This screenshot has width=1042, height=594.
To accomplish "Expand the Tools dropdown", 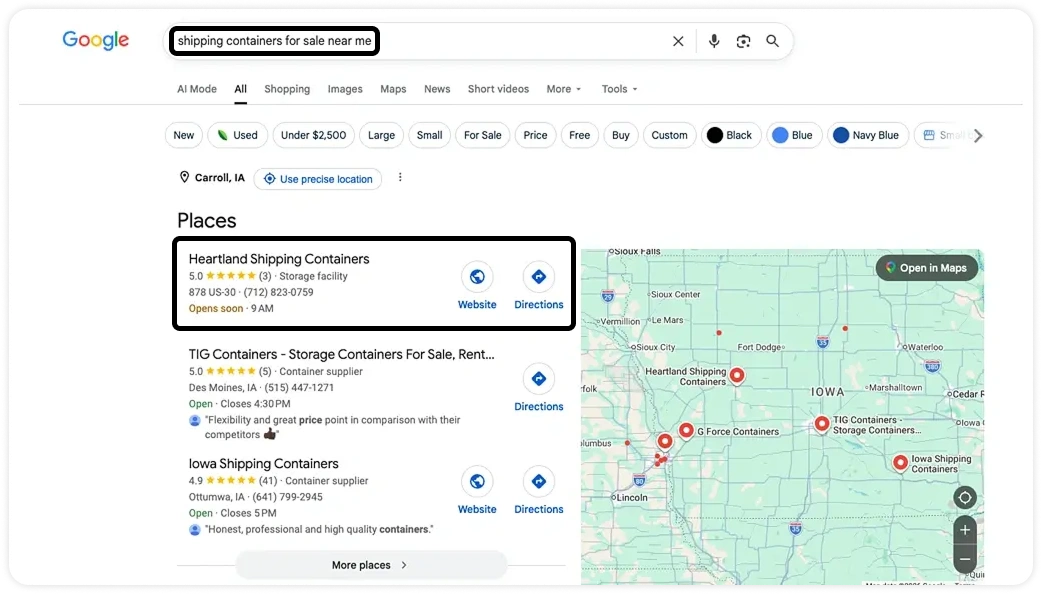I will (x=619, y=89).
